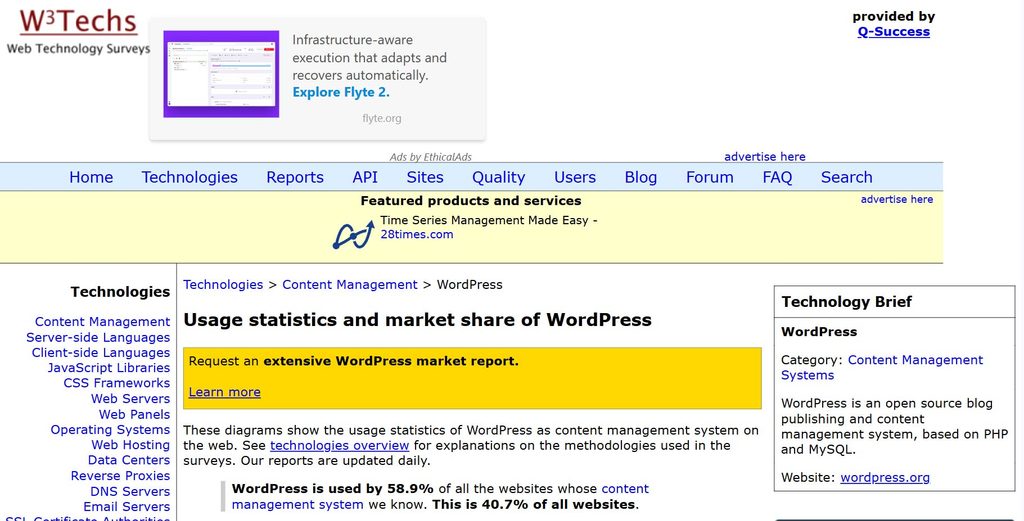
Task: Select Operating Systems in the sidebar
Action: (110, 430)
